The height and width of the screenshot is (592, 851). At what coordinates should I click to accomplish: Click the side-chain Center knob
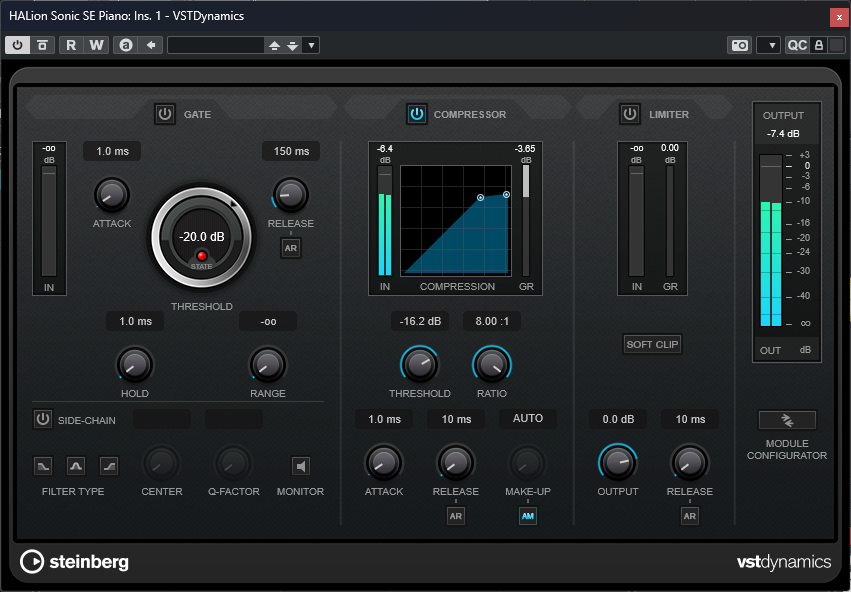pos(161,463)
